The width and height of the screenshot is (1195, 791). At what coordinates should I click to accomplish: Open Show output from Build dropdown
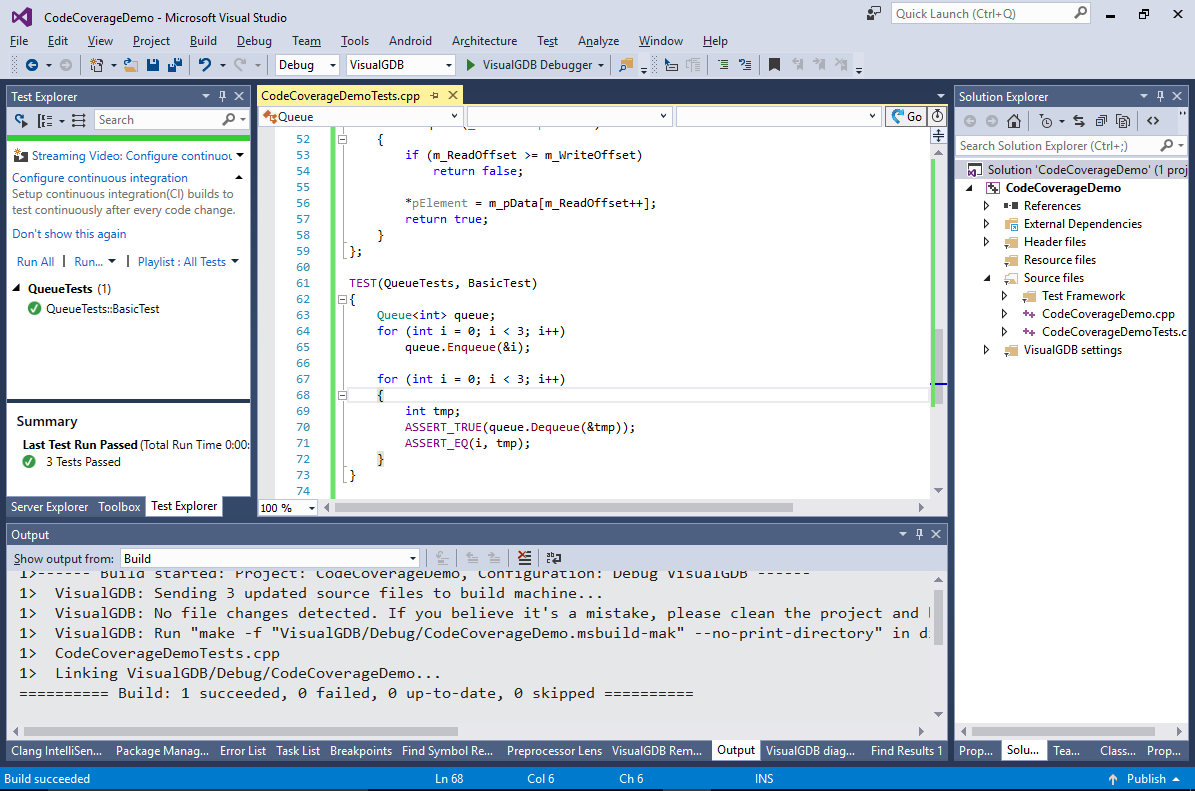coord(270,559)
